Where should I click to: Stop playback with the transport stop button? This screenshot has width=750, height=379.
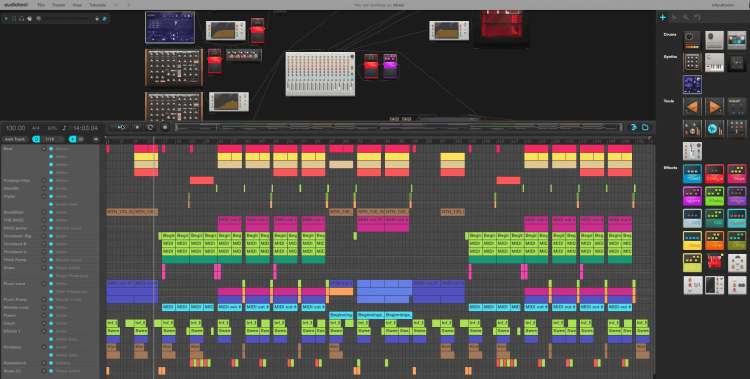point(136,127)
